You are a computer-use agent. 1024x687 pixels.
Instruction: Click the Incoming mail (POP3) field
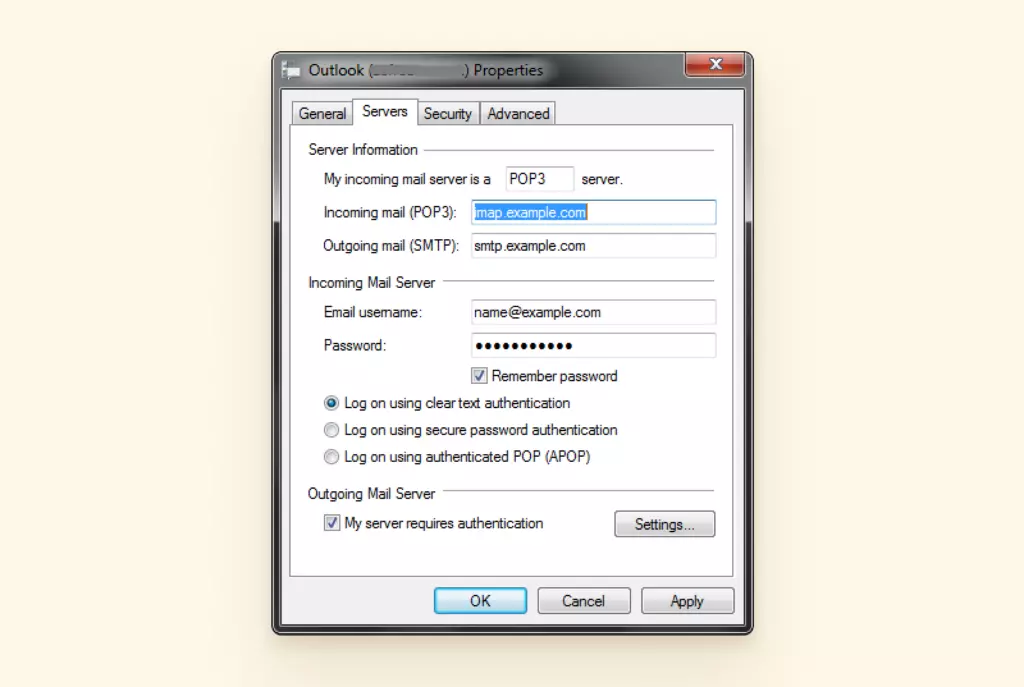pos(594,212)
